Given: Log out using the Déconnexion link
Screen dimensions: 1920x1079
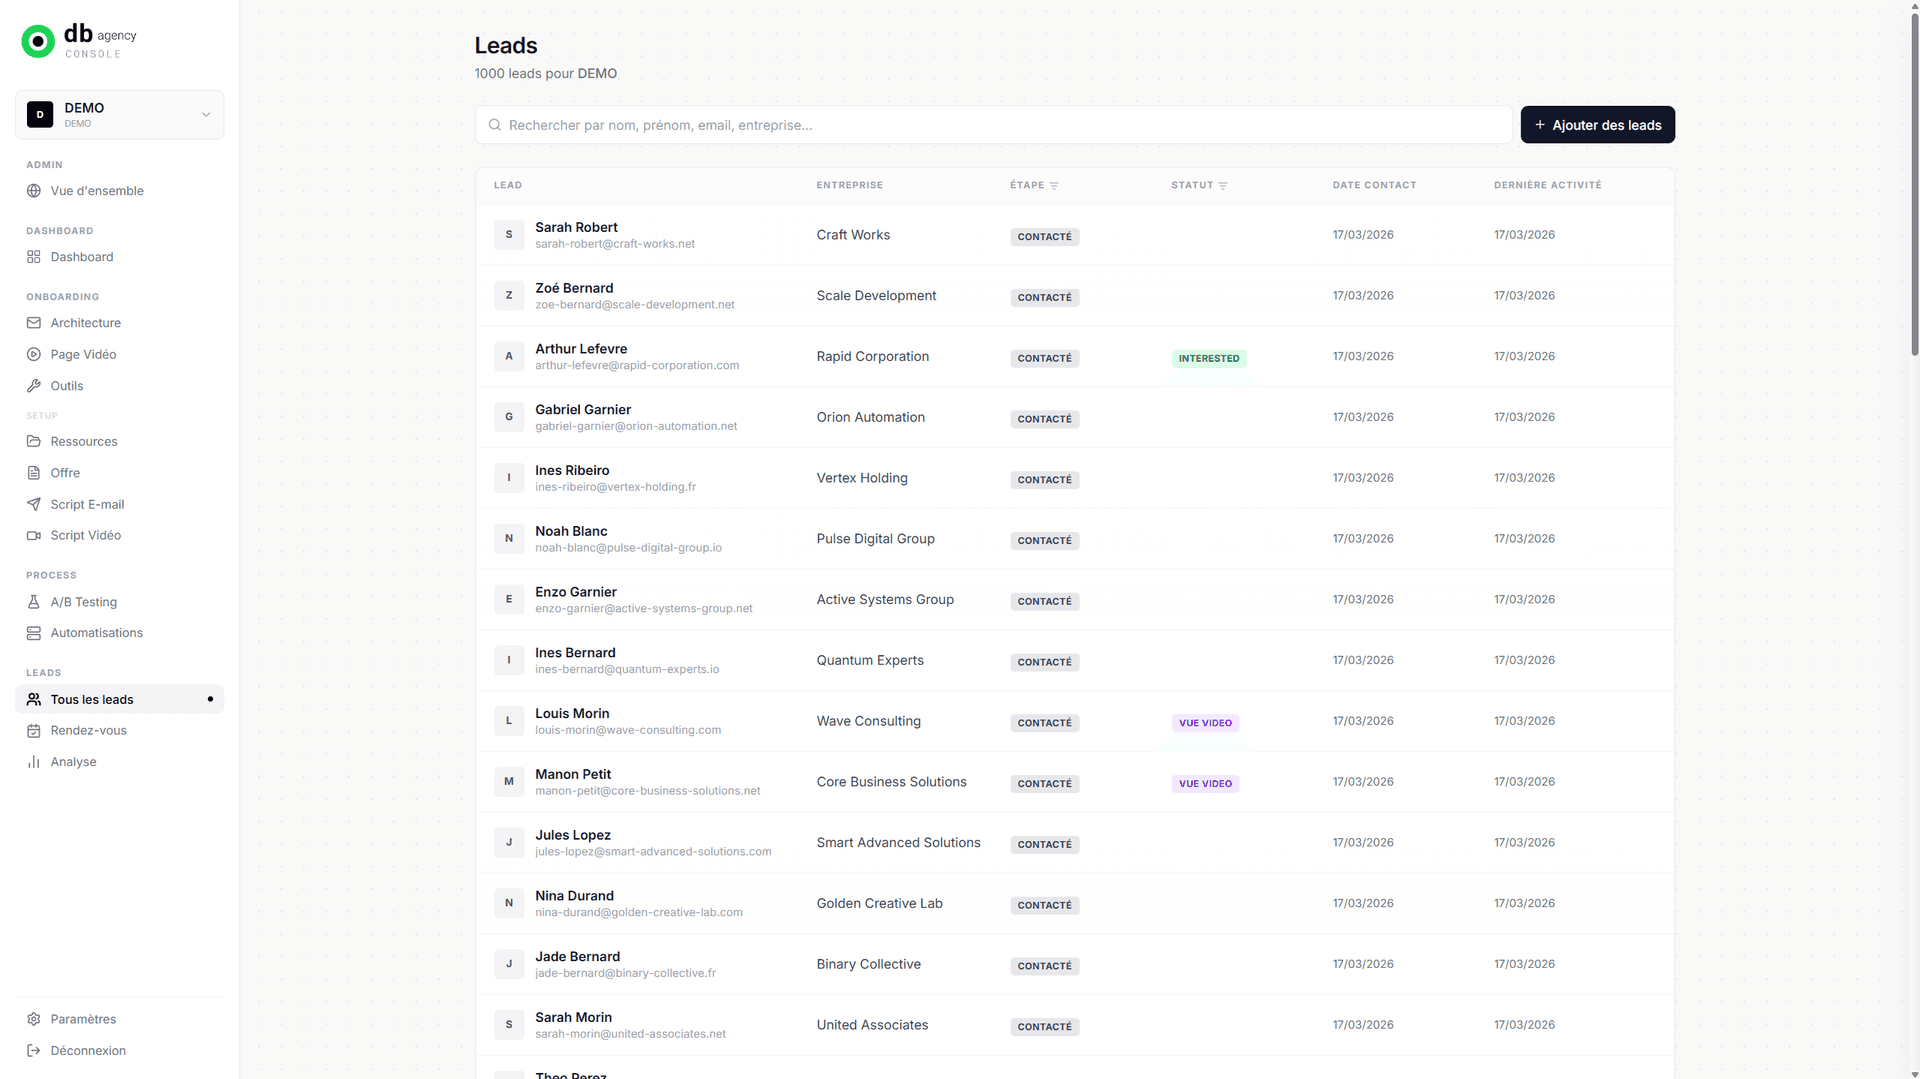Looking at the screenshot, I should tap(88, 1051).
